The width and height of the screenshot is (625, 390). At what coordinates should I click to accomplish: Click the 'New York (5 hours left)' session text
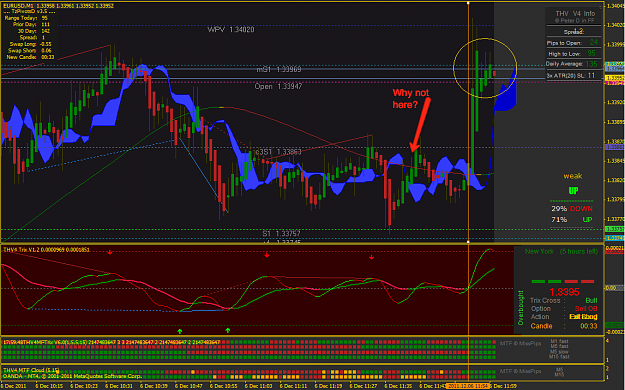pos(561,251)
